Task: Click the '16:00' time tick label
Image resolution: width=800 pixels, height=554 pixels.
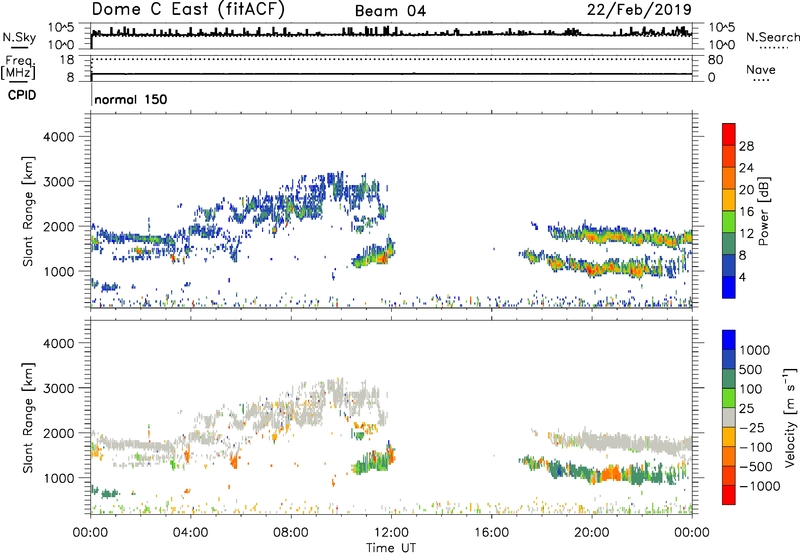Action: coord(491,533)
